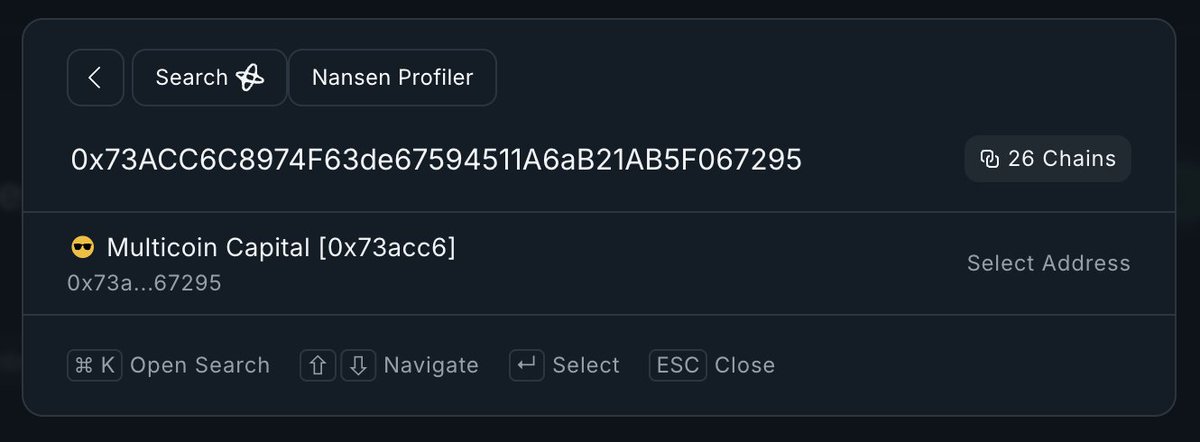This screenshot has width=1200, height=442.
Task: Click the shortened 0x73a...67295 address
Action: 144,283
